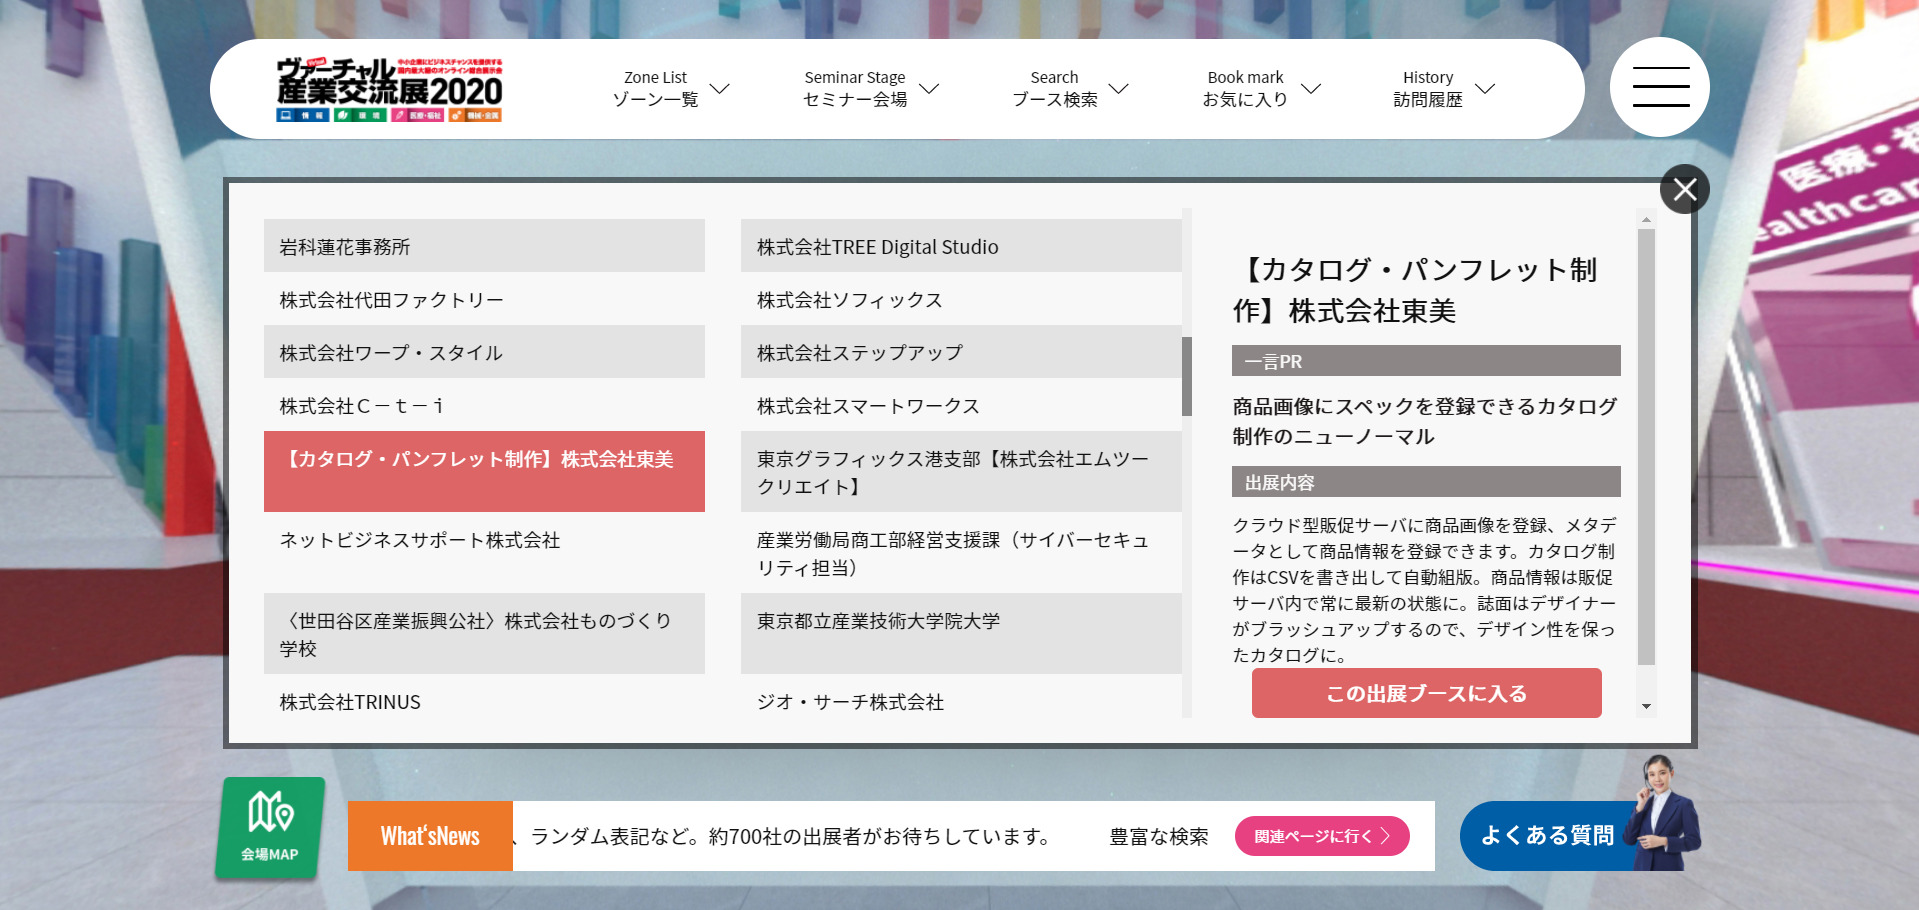Click the detail panel scroll-up arrow
Screen dimensions: 1919x910
(1646, 218)
